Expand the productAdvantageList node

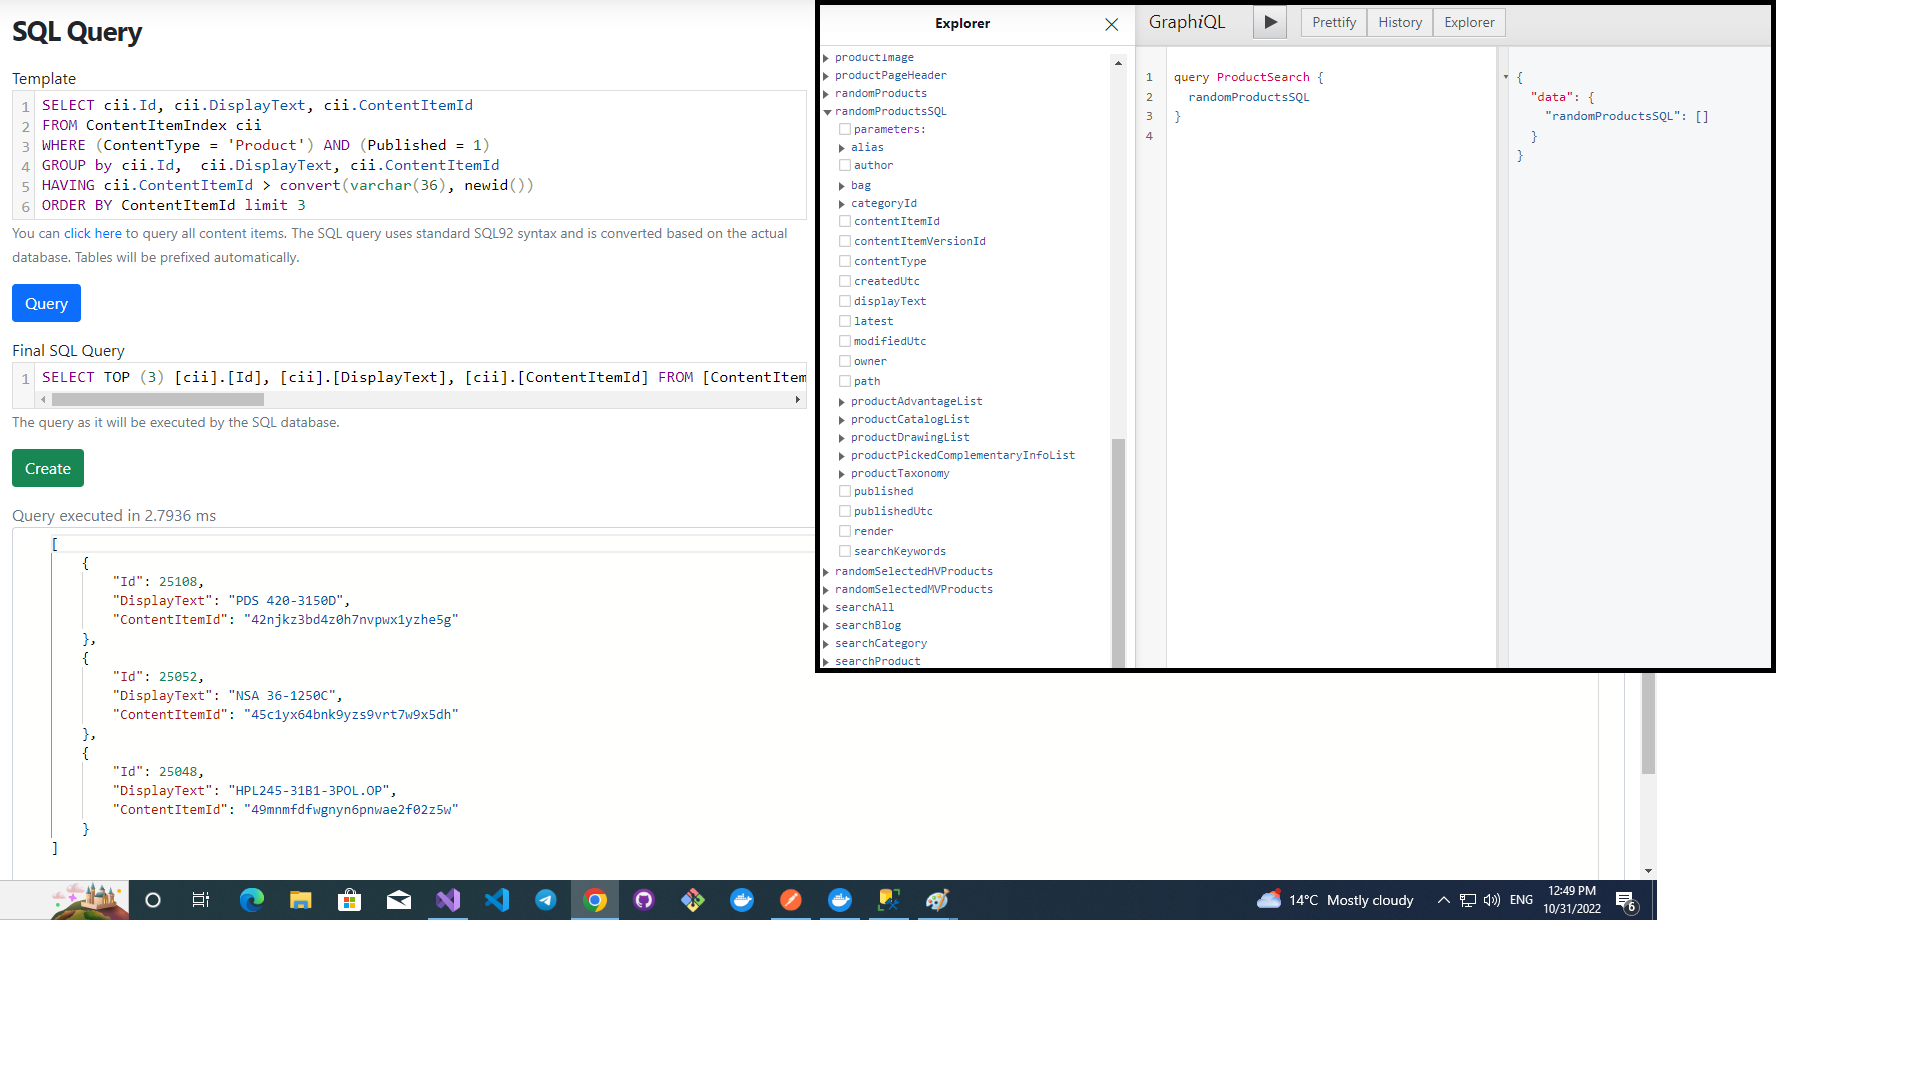pyautogui.click(x=842, y=402)
